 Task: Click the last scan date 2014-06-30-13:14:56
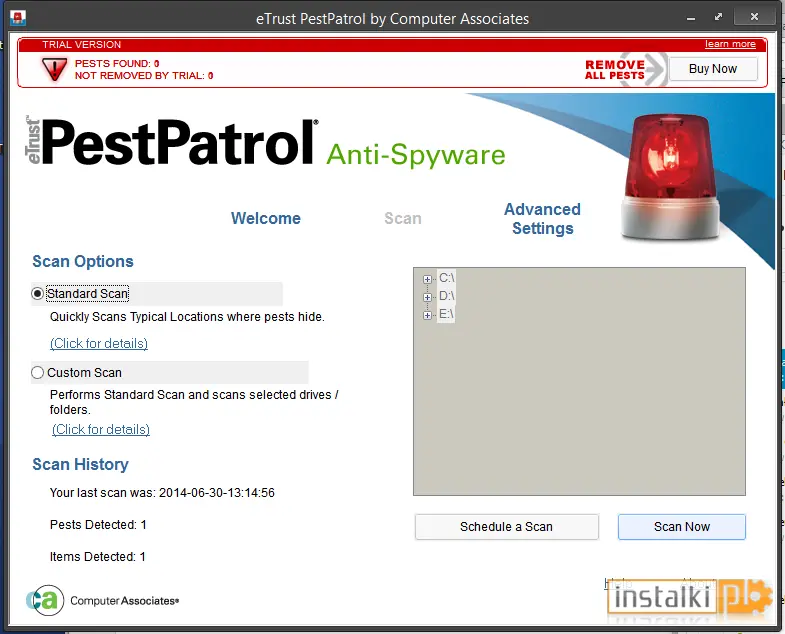pyautogui.click(x=217, y=493)
